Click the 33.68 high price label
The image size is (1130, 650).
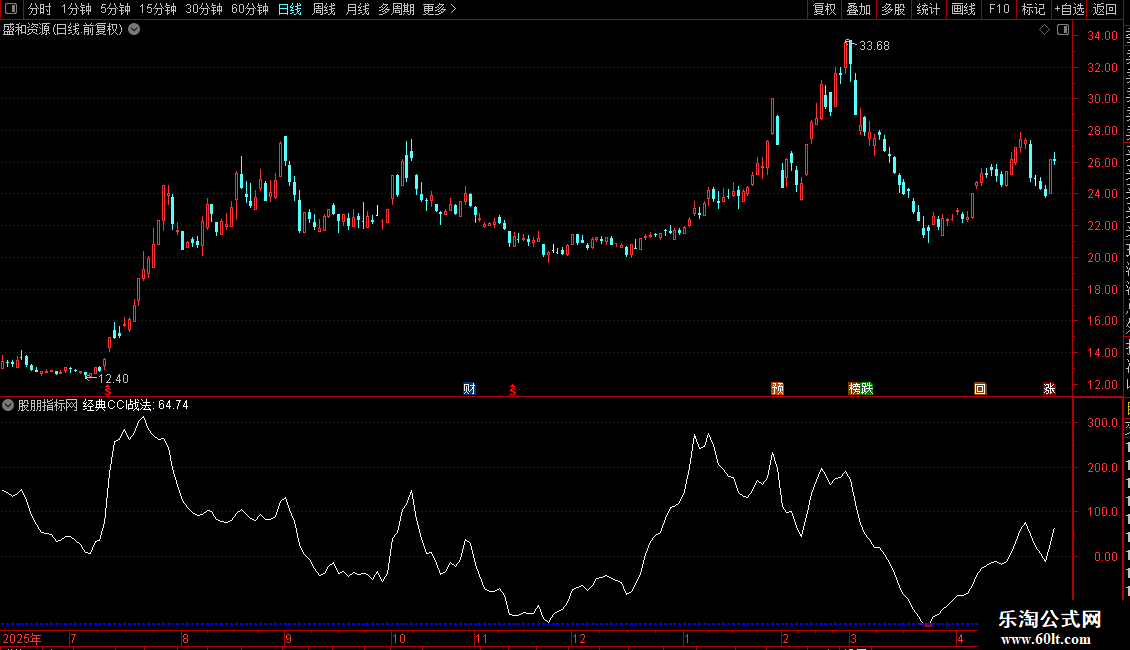tap(874, 45)
